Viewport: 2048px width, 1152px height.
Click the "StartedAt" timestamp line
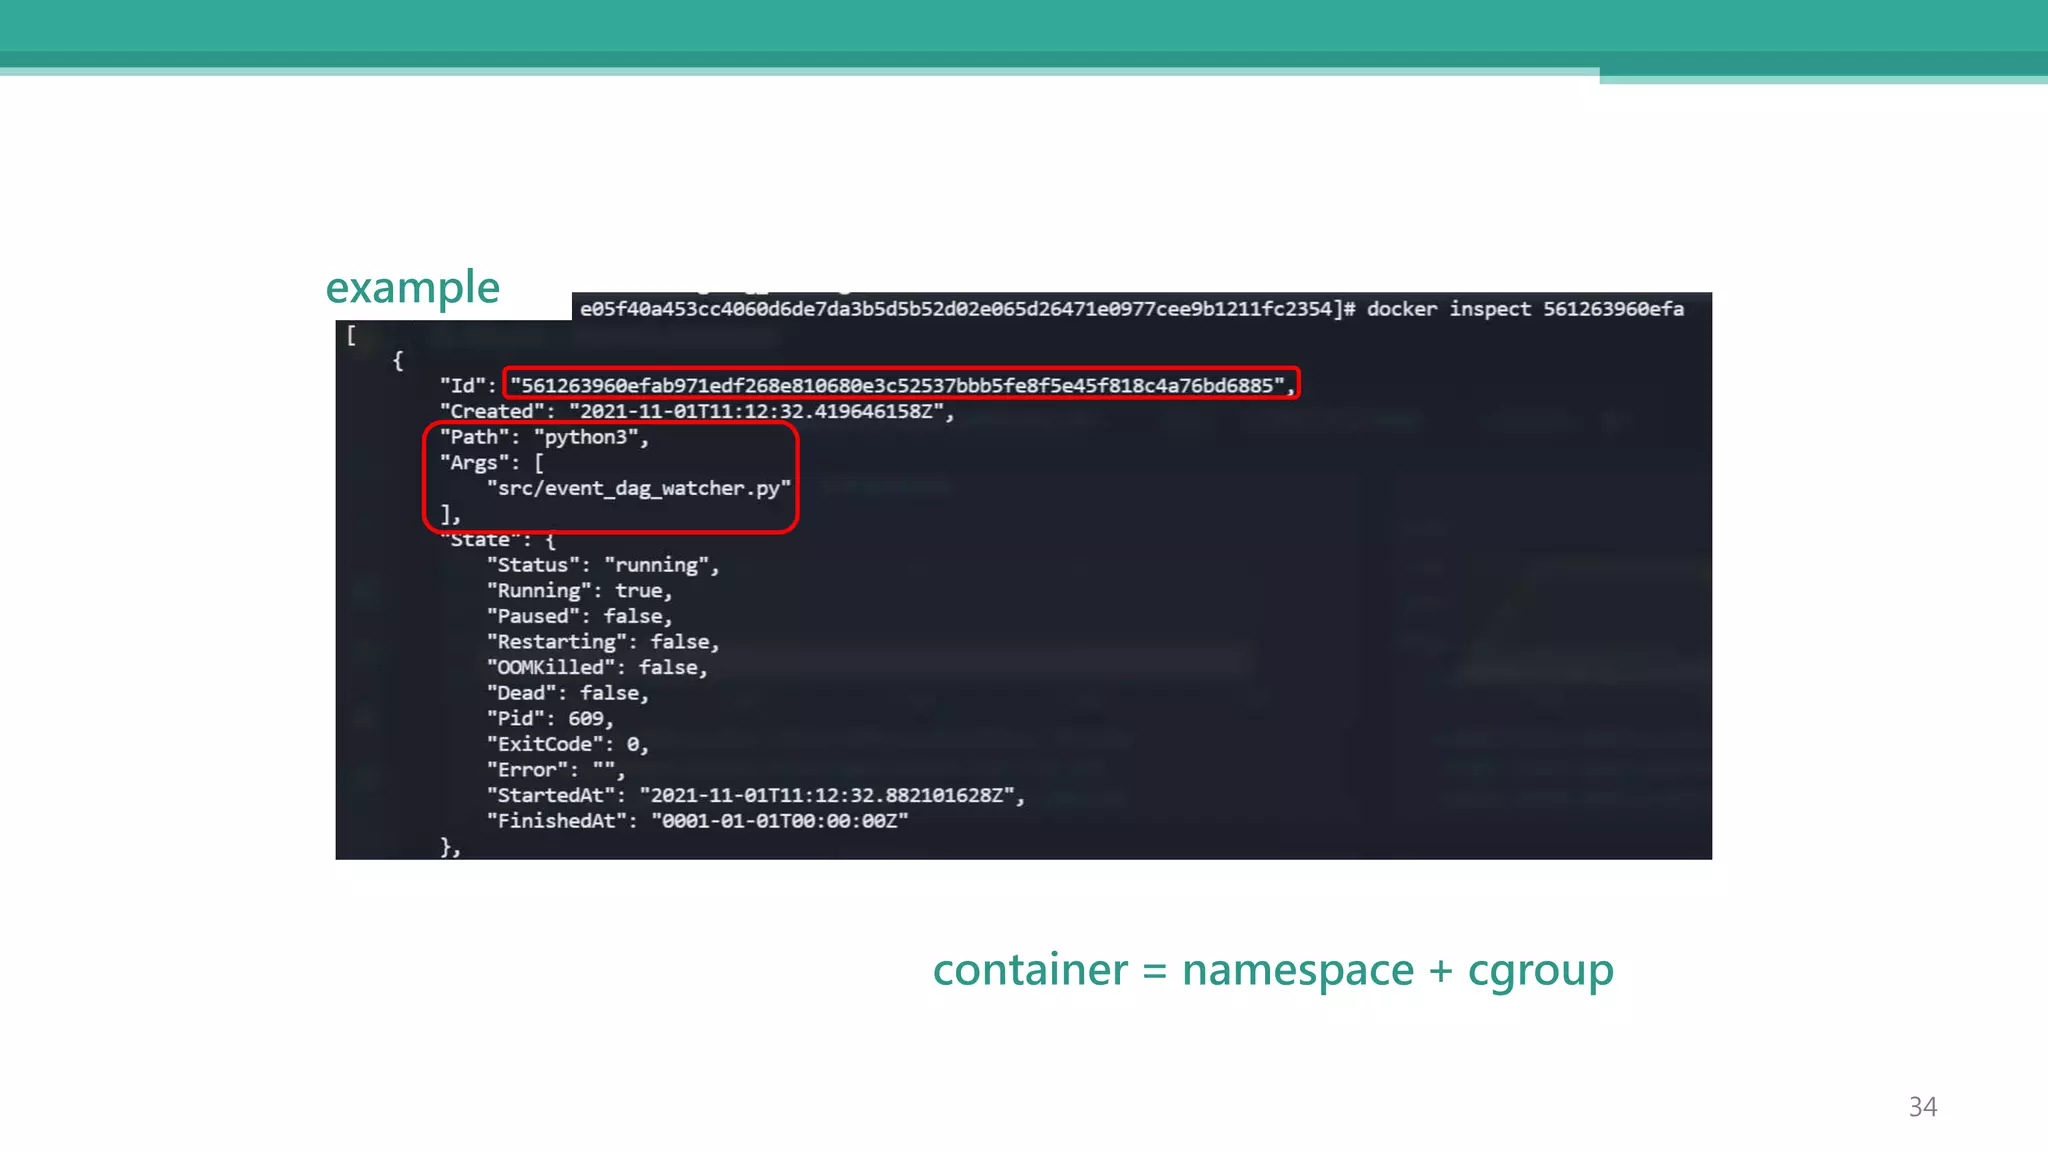click(x=756, y=795)
